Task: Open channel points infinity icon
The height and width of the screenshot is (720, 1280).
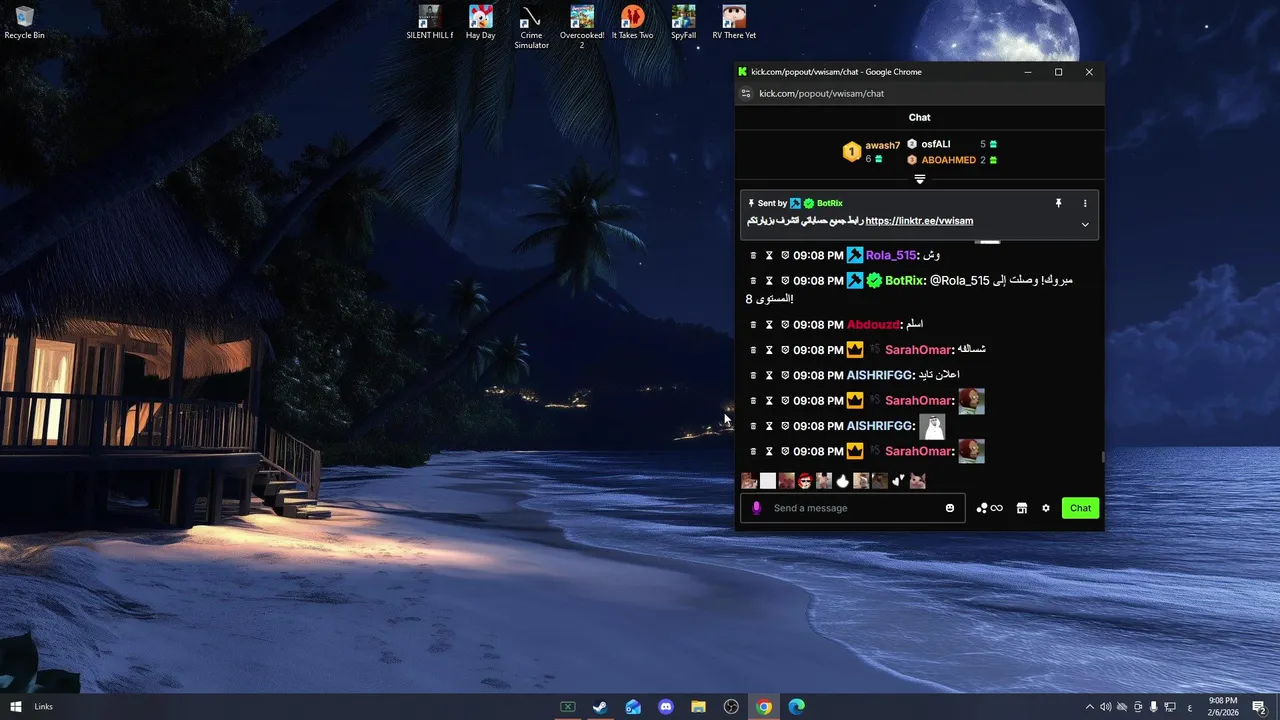Action: 989,508
